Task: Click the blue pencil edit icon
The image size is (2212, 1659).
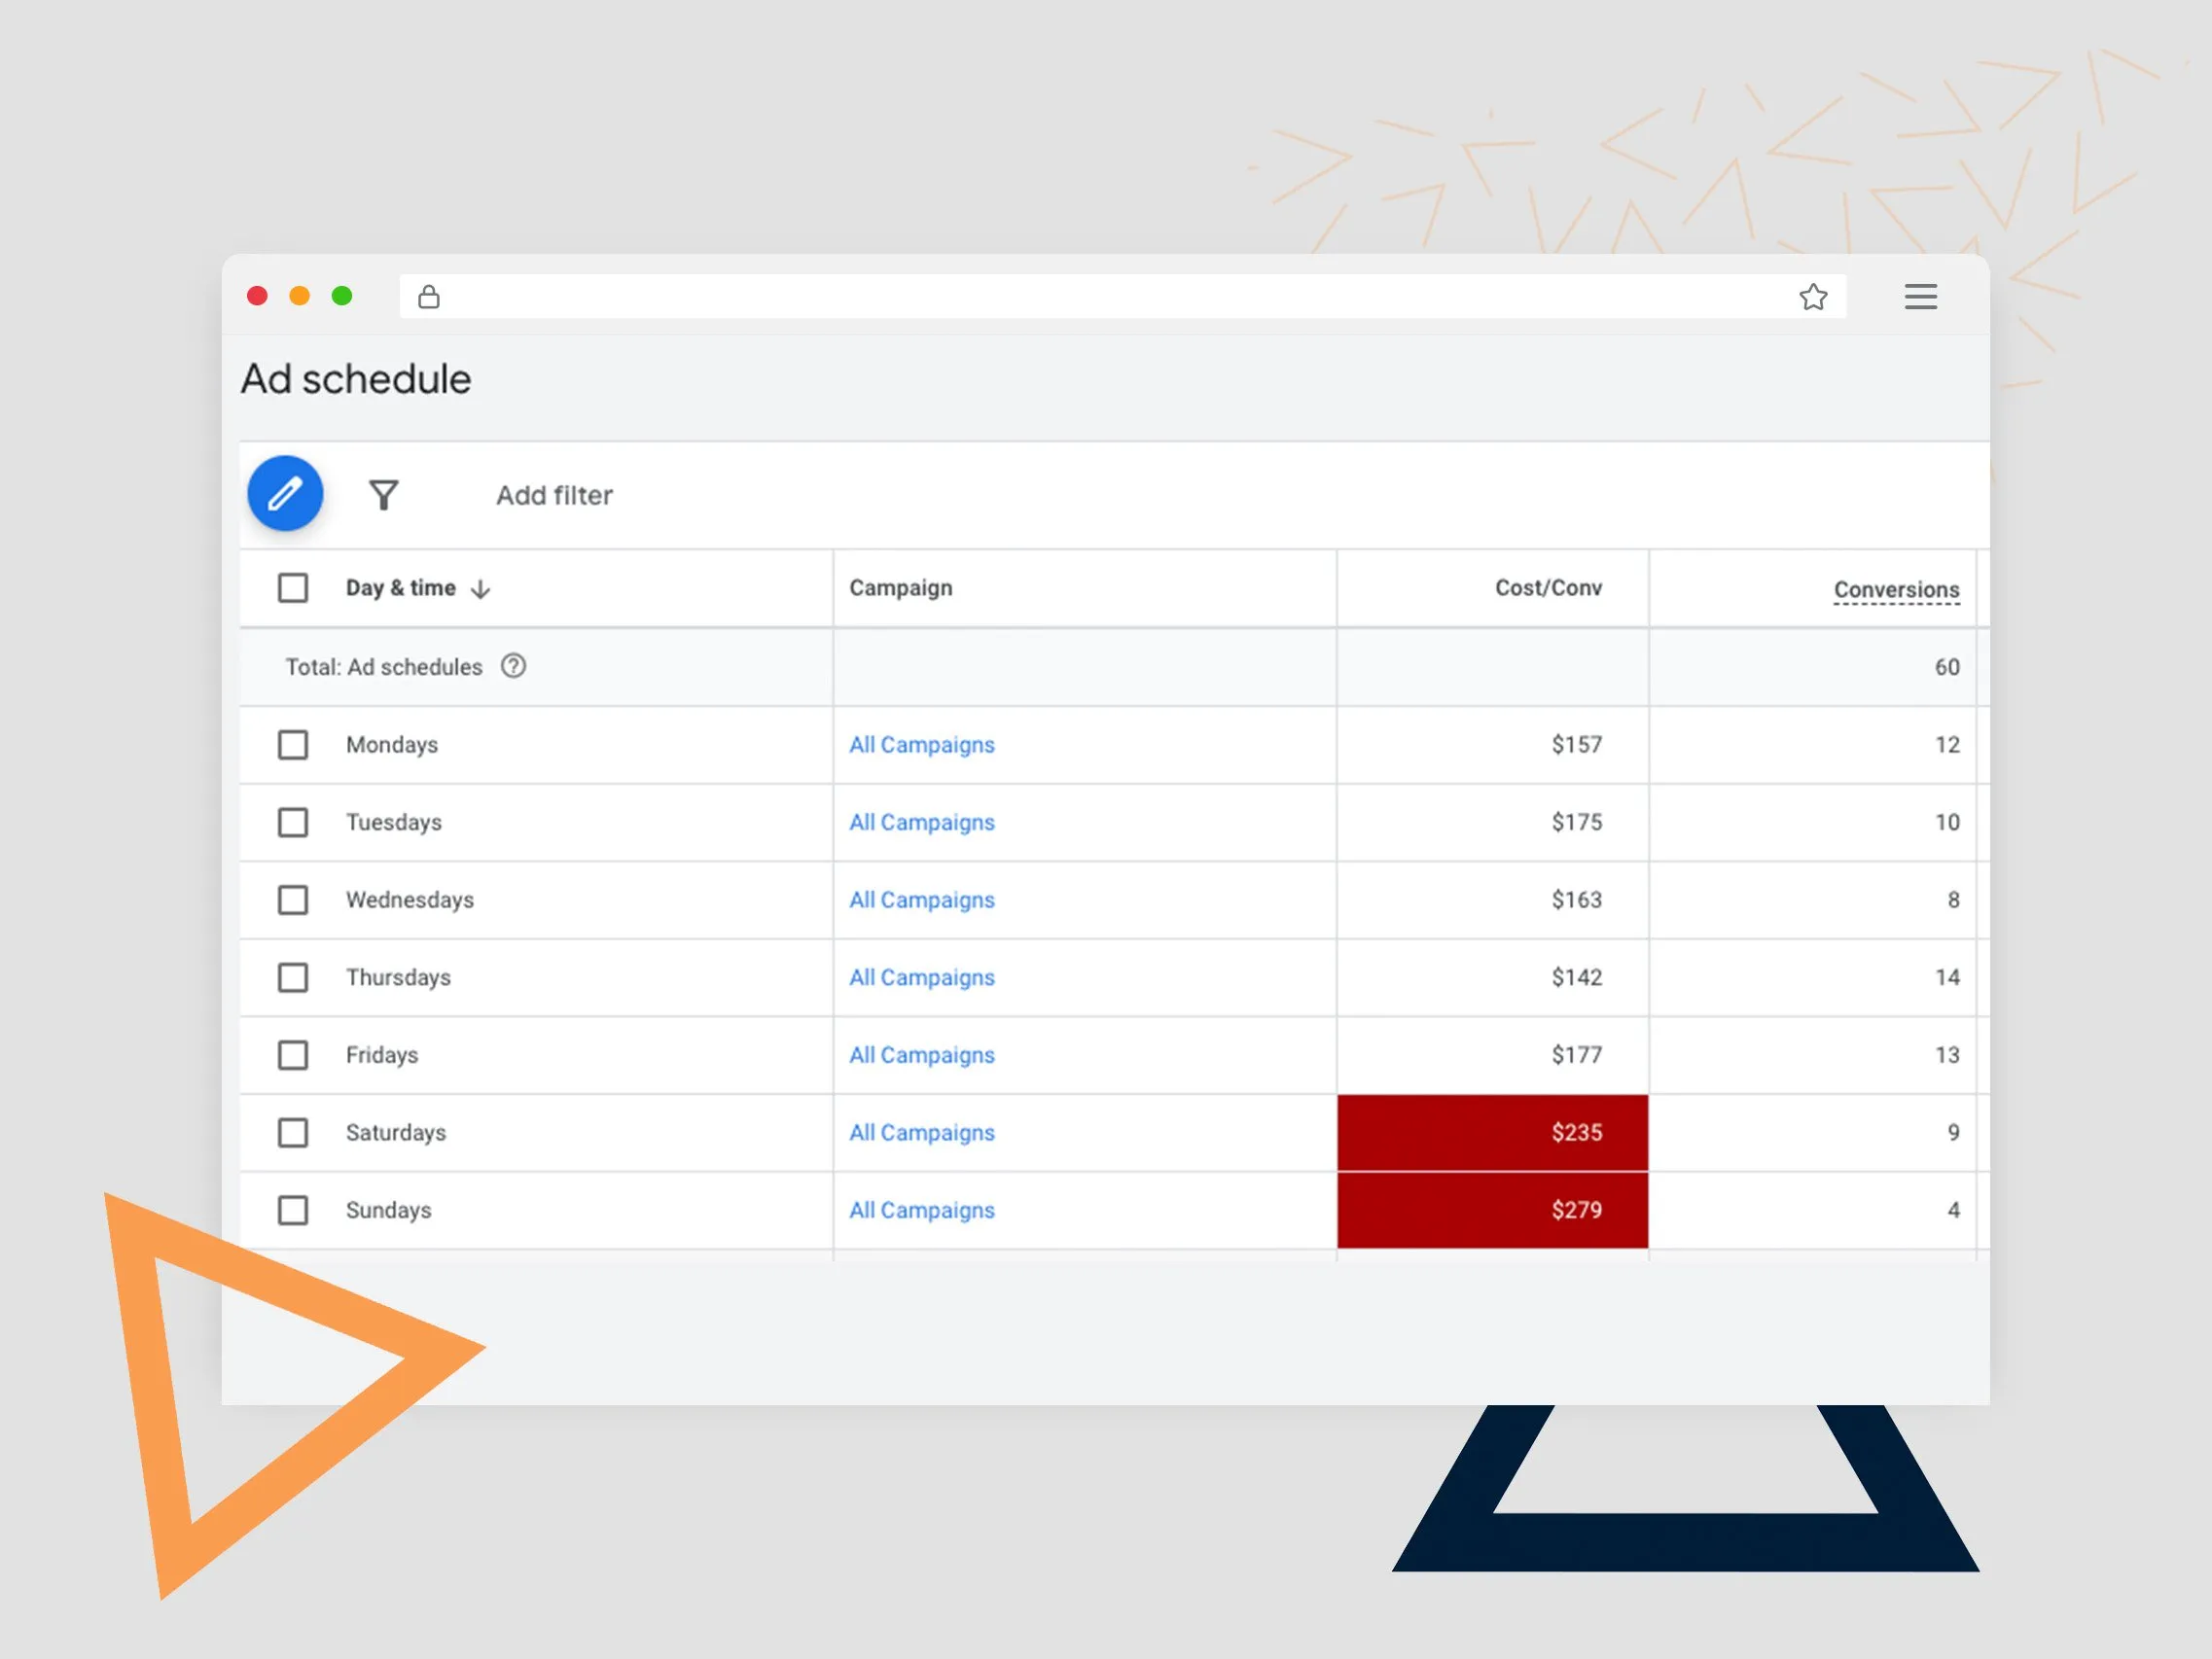Action: point(285,493)
